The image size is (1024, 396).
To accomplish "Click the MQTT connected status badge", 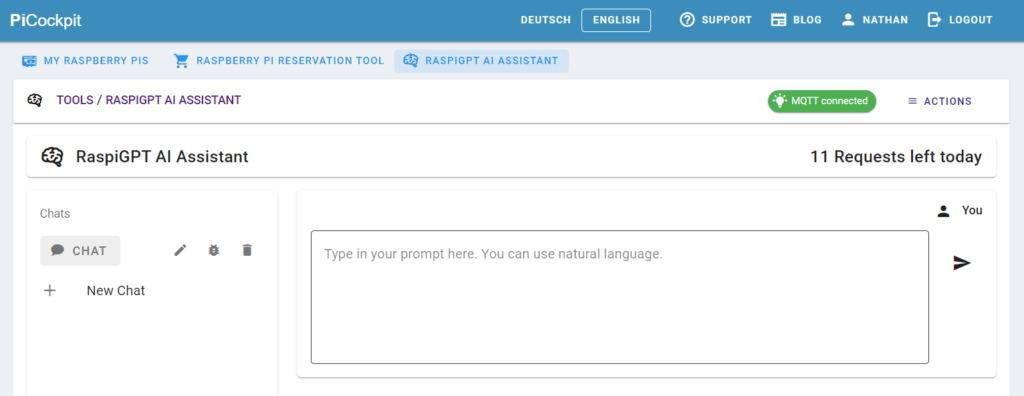I will [x=822, y=101].
